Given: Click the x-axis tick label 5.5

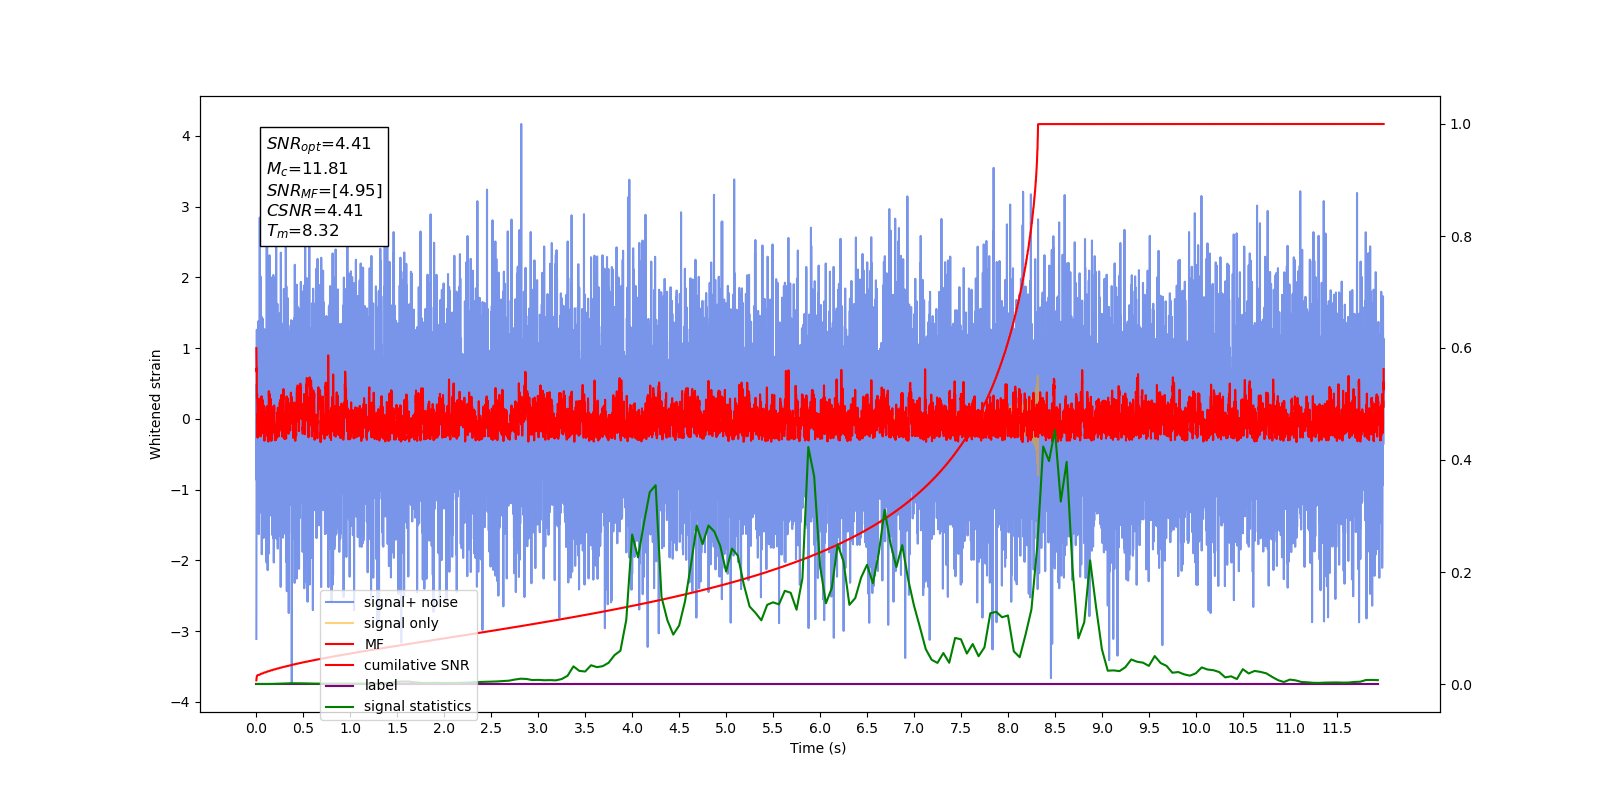Looking at the screenshot, I should coord(773,728).
